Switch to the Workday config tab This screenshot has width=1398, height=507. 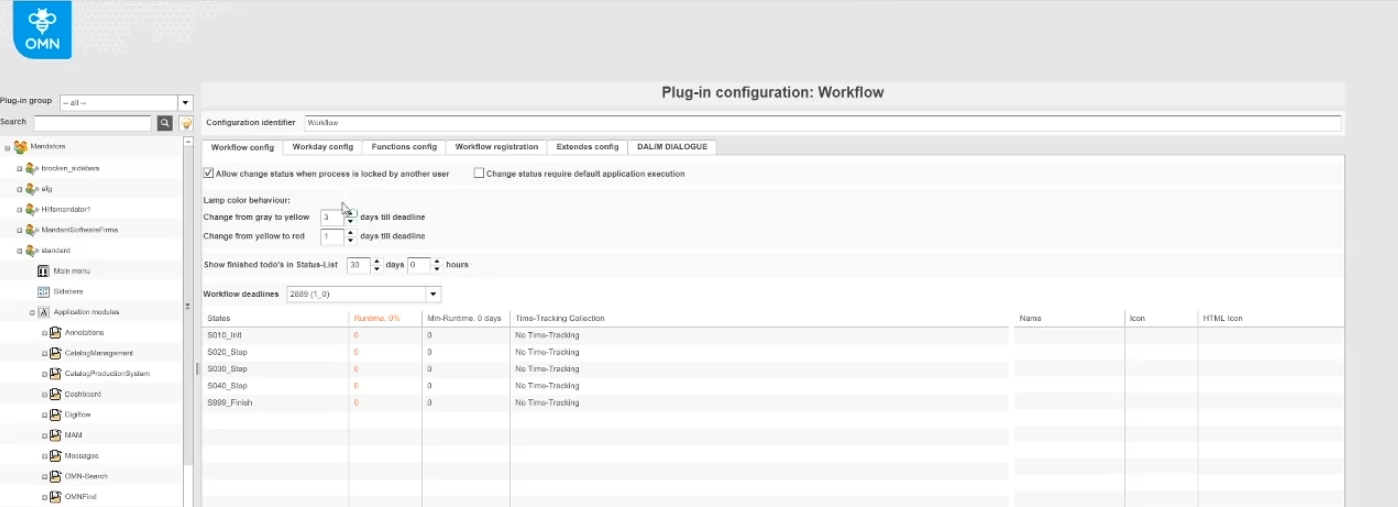click(x=323, y=147)
